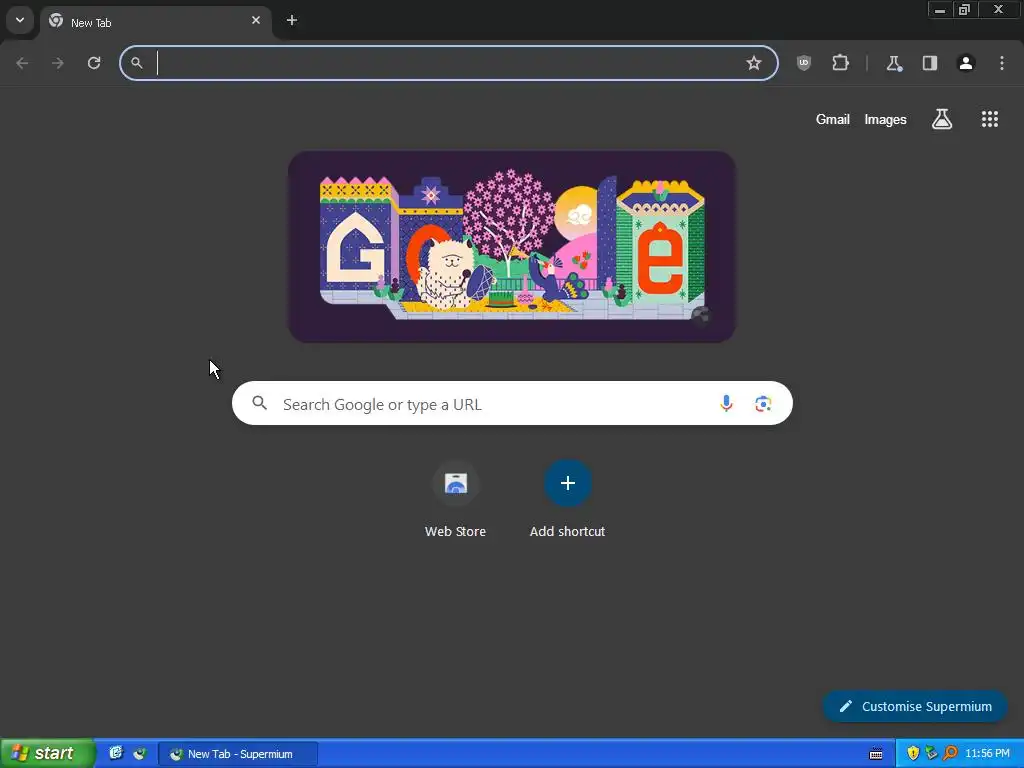Launch Supermium from quick launch
The image size is (1024, 768).
[x=140, y=753]
